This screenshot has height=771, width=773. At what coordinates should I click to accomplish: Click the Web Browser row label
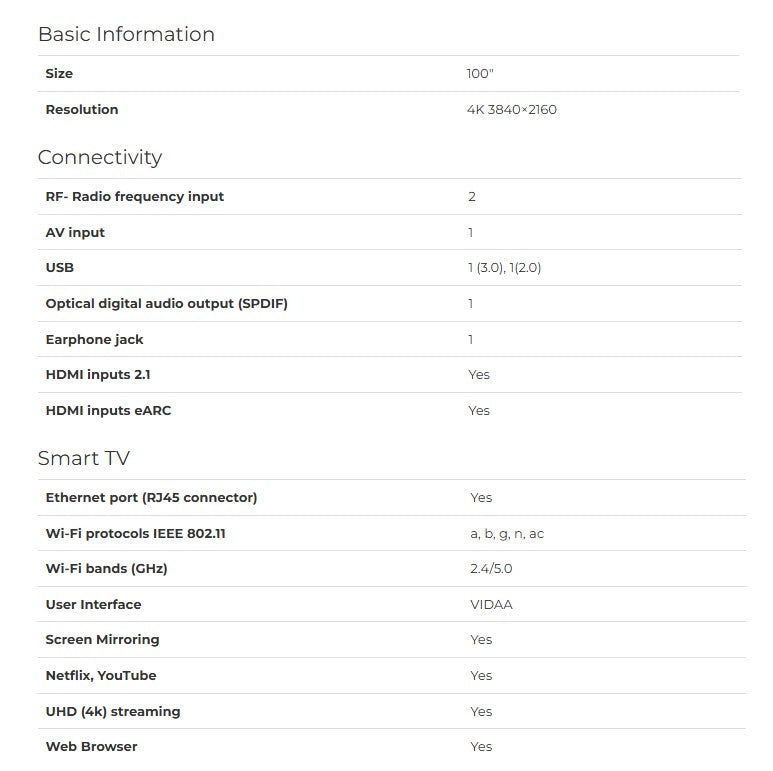[91, 747]
